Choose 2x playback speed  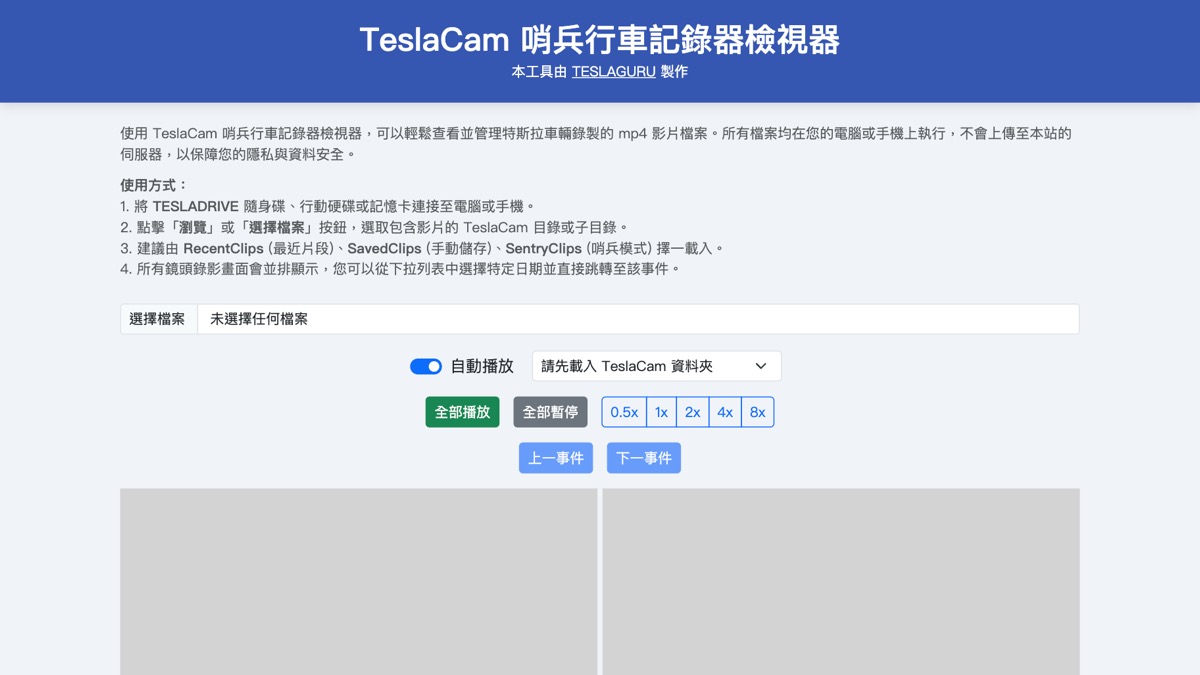pos(692,412)
